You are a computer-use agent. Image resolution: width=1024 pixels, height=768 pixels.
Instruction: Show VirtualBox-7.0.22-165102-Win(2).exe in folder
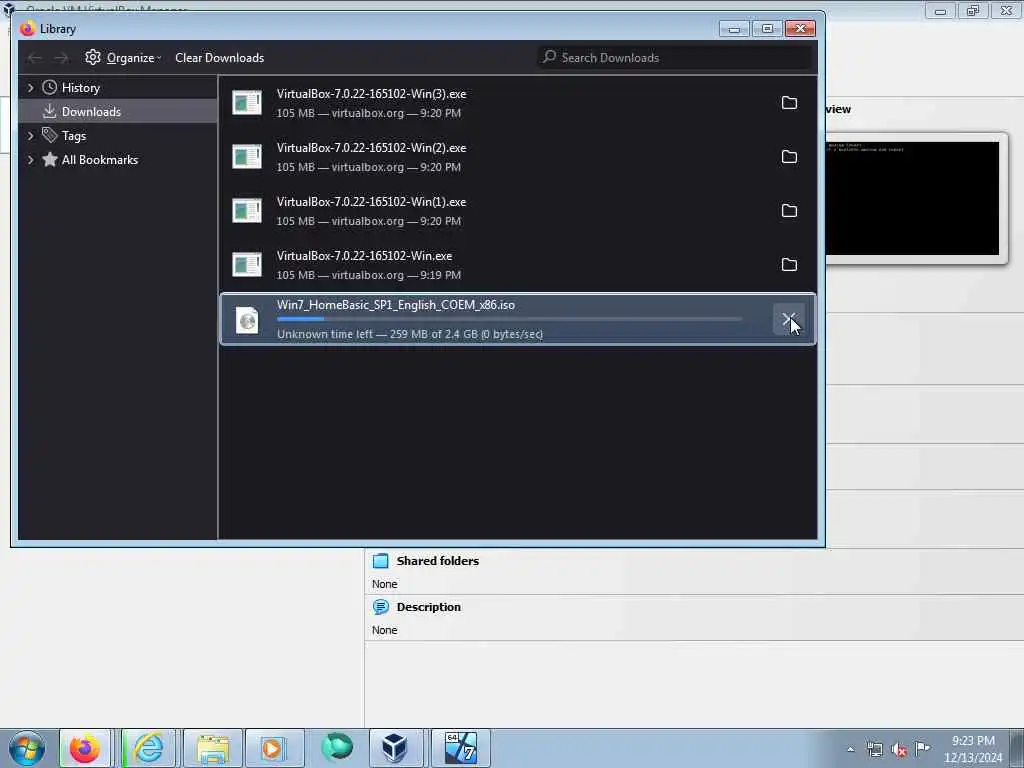tap(789, 157)
